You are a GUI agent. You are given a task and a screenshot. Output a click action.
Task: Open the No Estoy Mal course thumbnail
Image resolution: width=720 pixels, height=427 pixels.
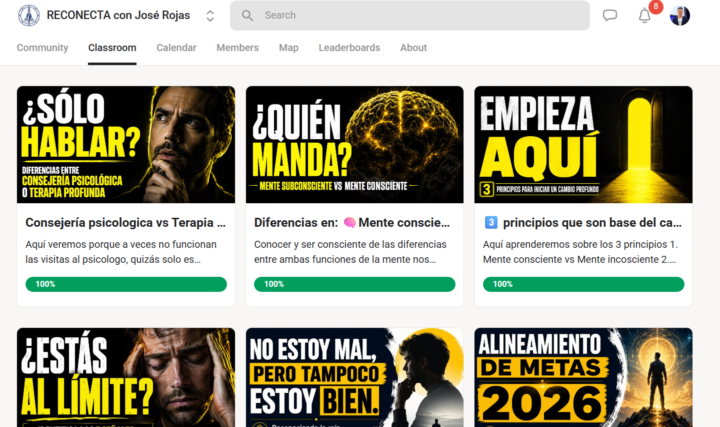point(354,377)
